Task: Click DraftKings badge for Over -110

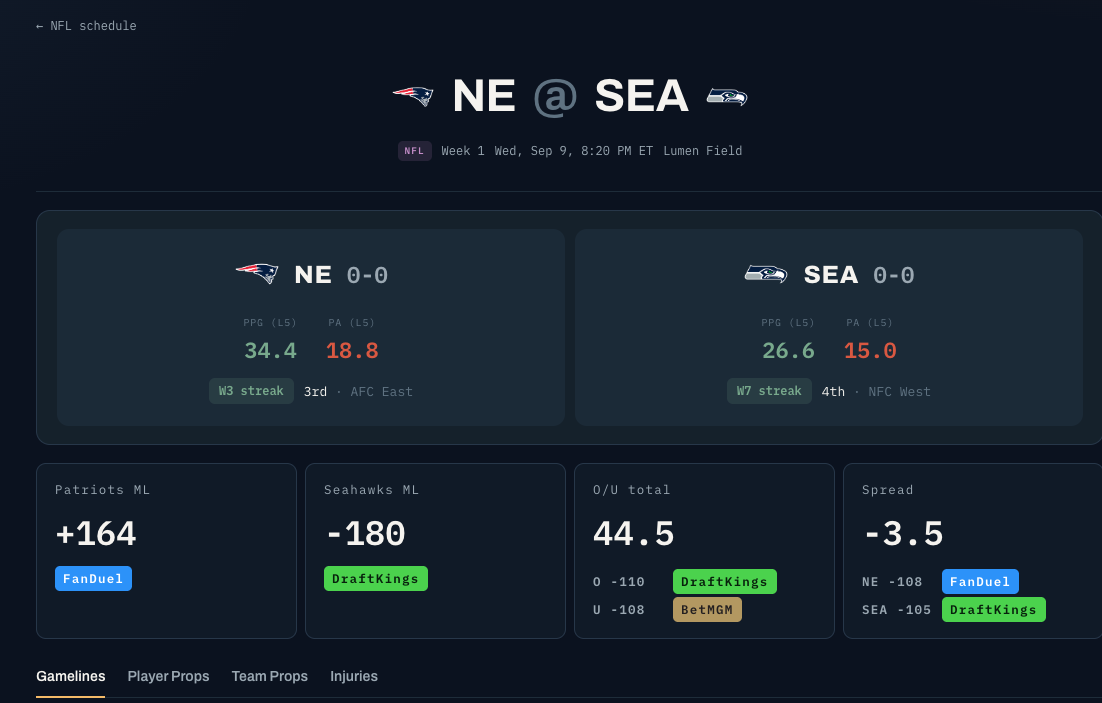Action: coord(725,581)
